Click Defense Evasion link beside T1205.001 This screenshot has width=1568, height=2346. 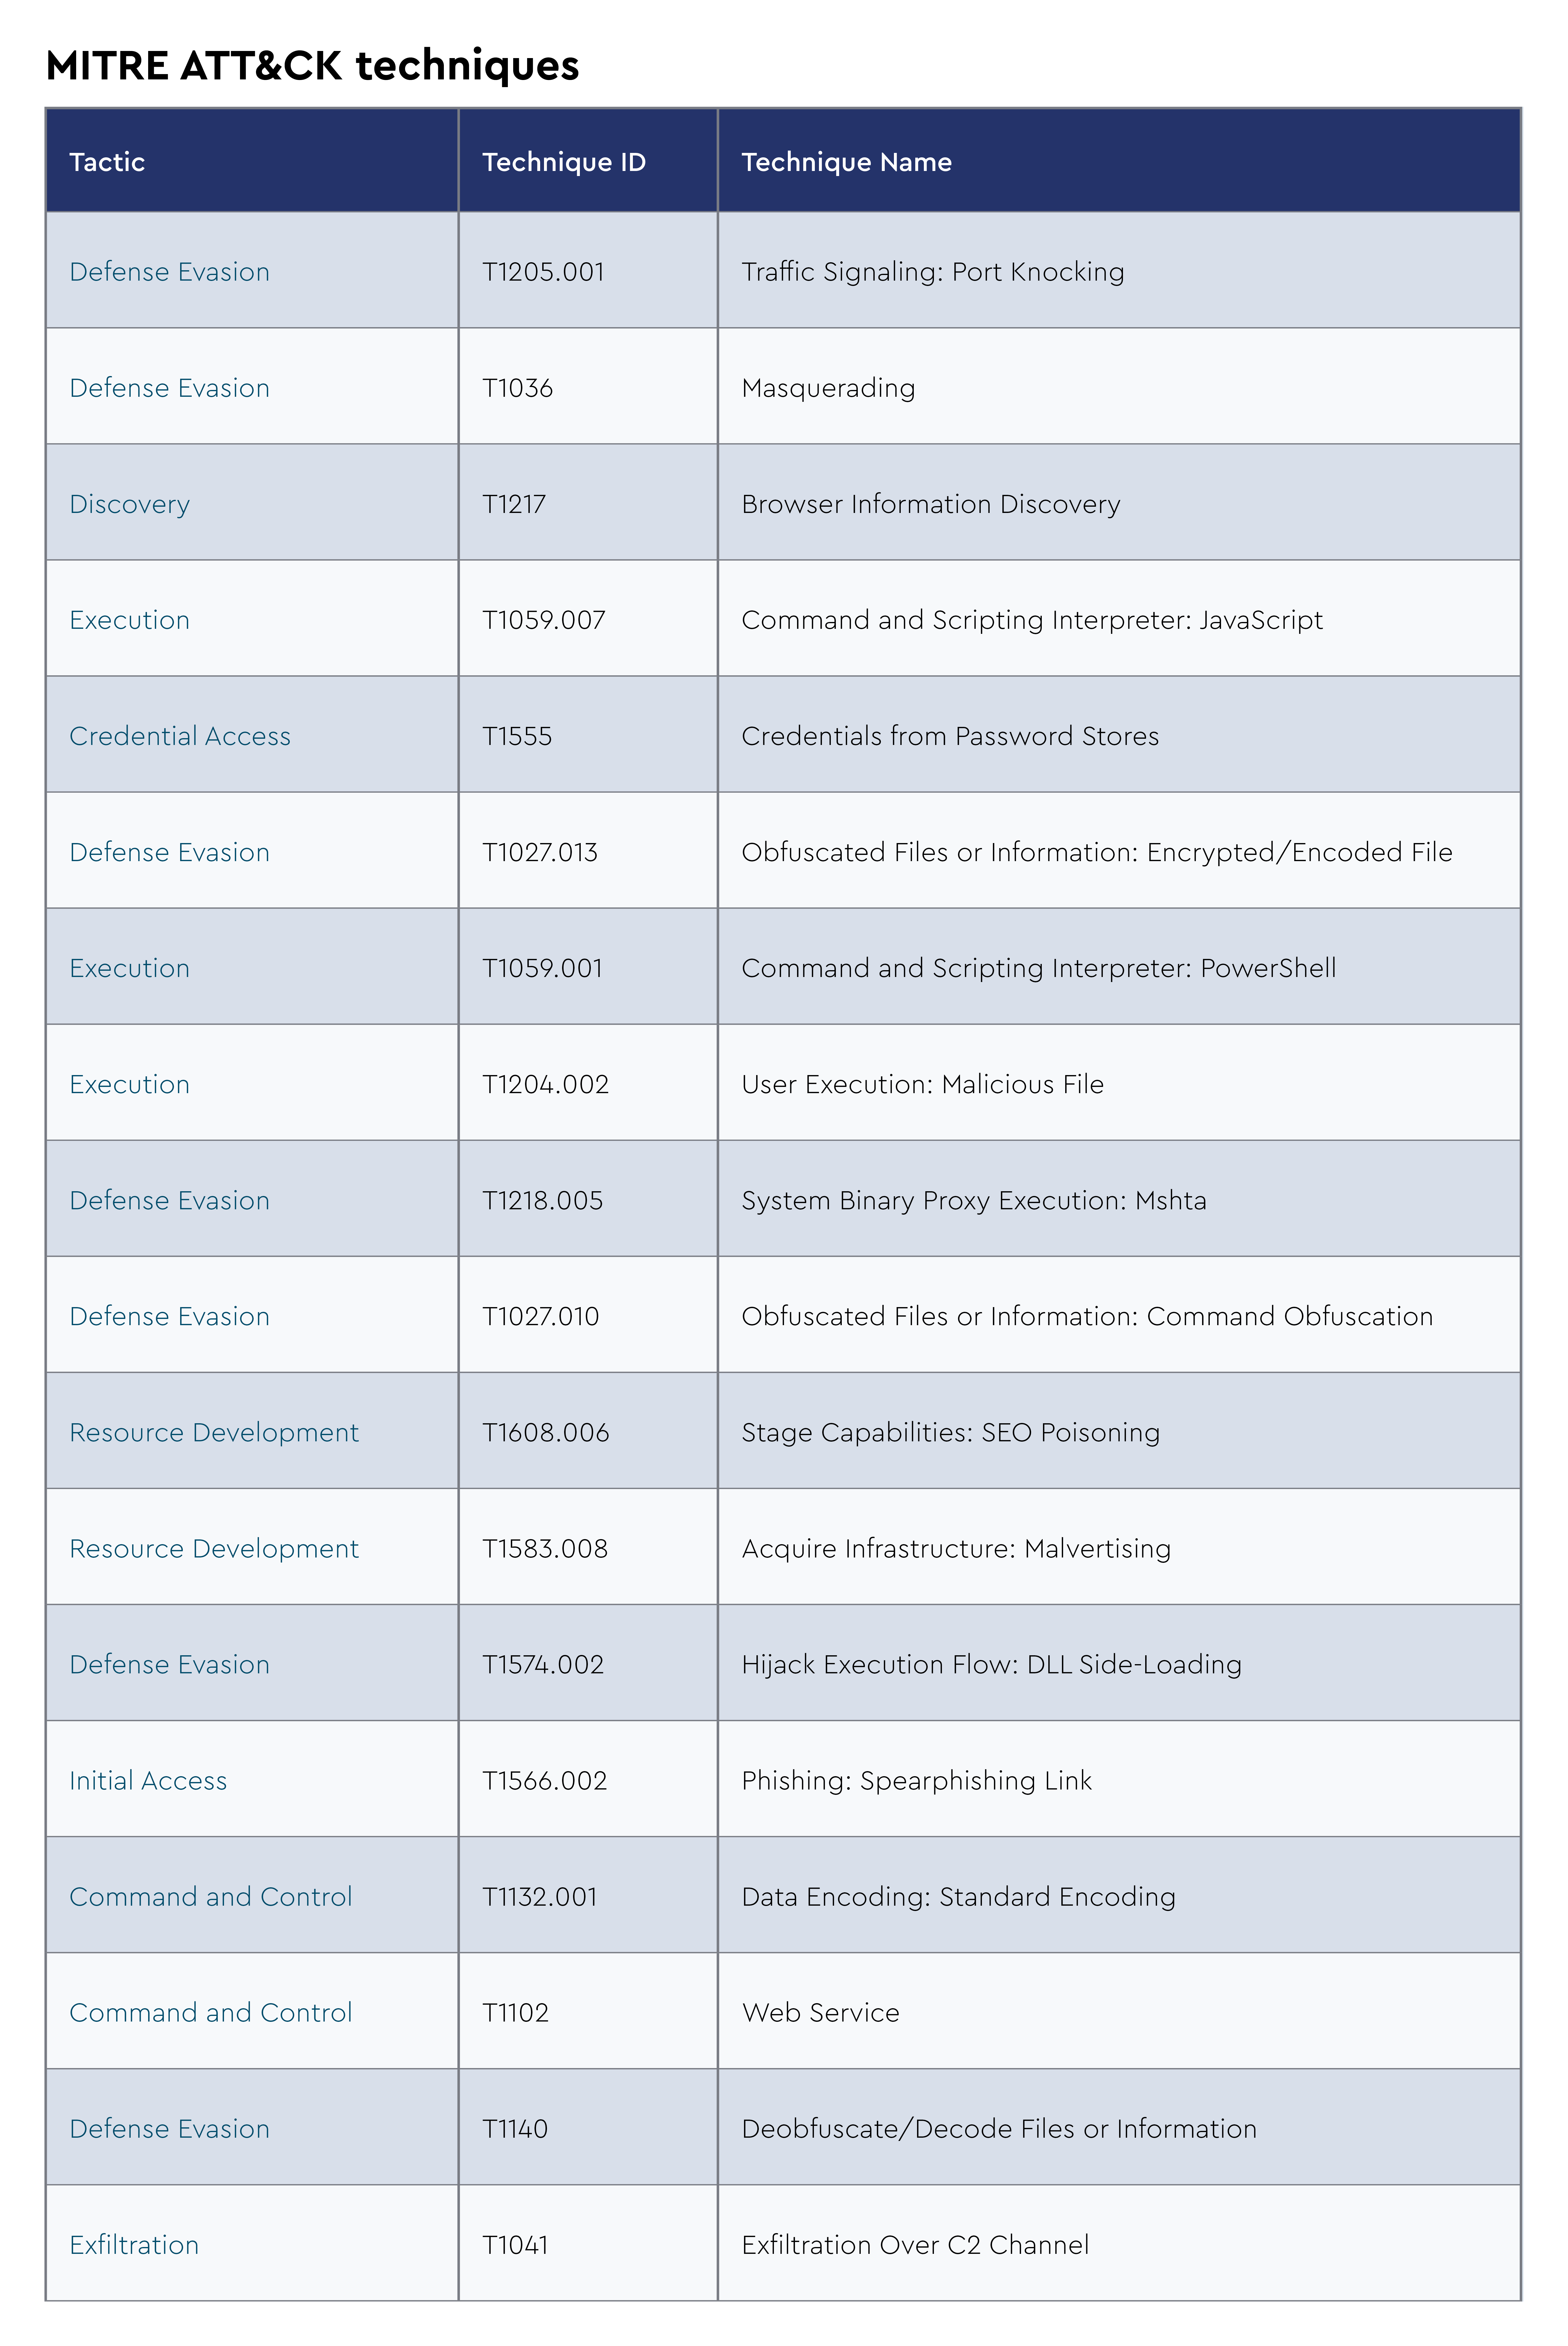169,272
